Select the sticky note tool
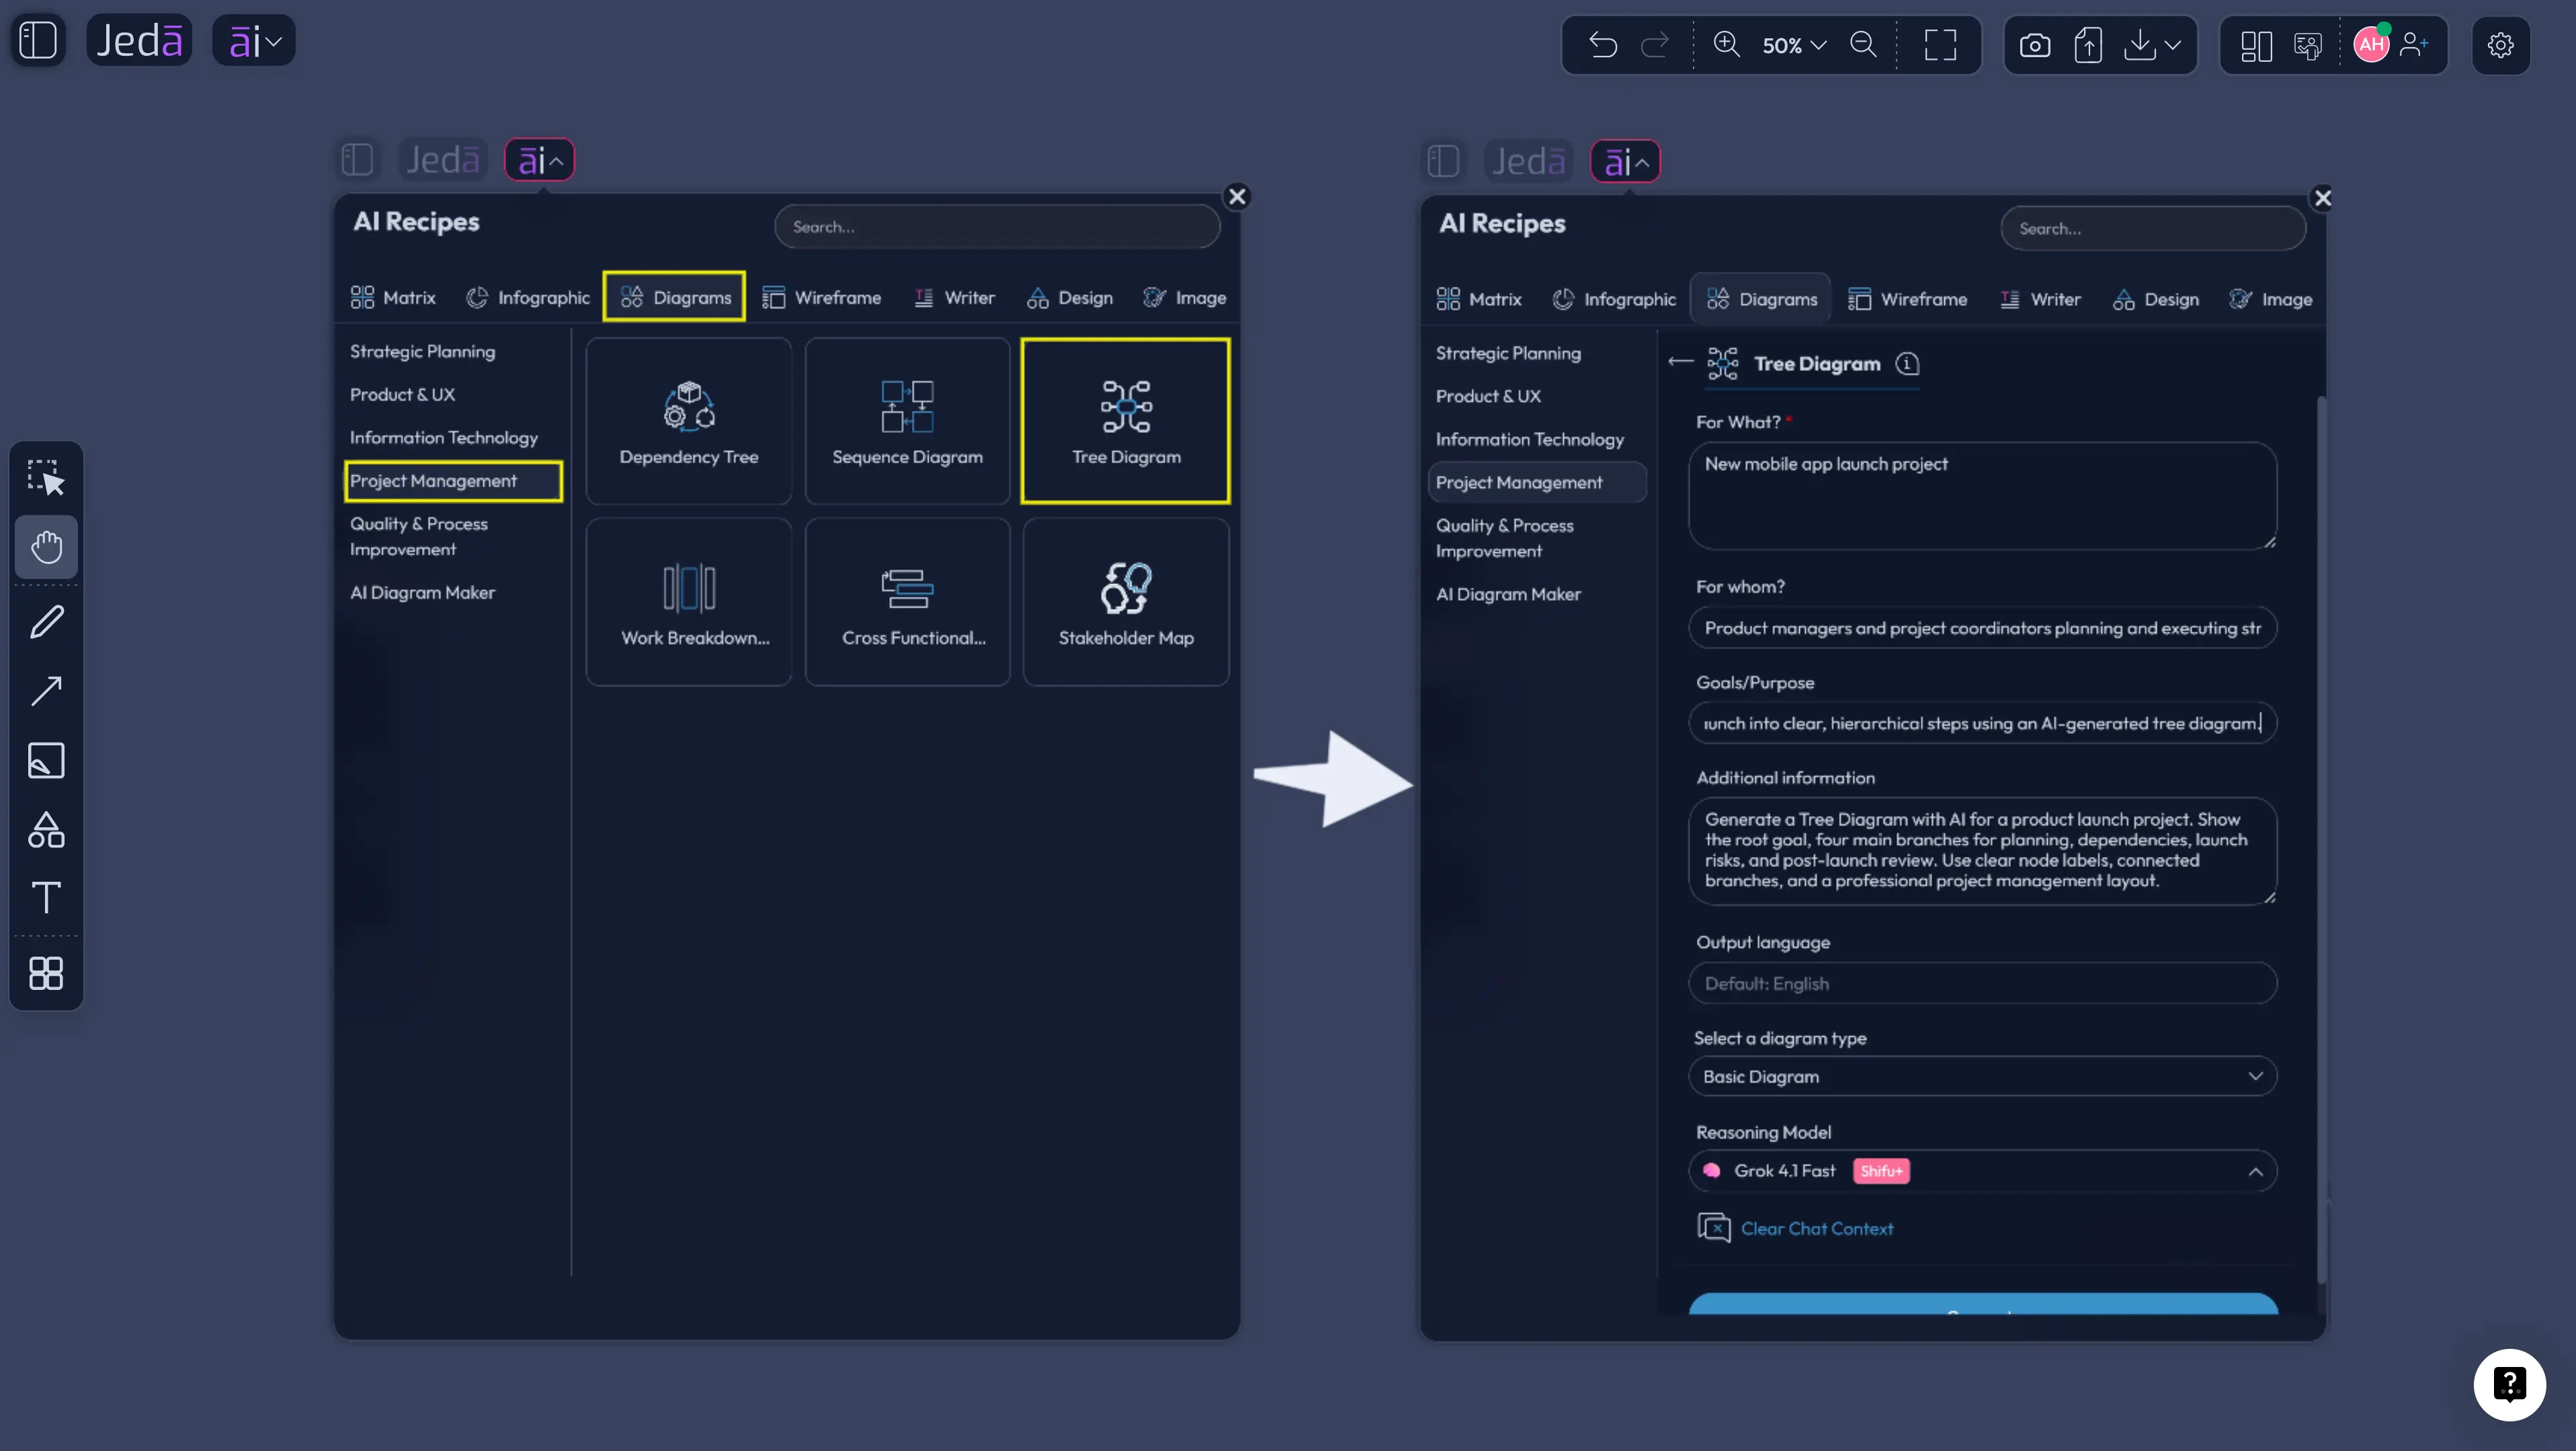 (46, 760)
